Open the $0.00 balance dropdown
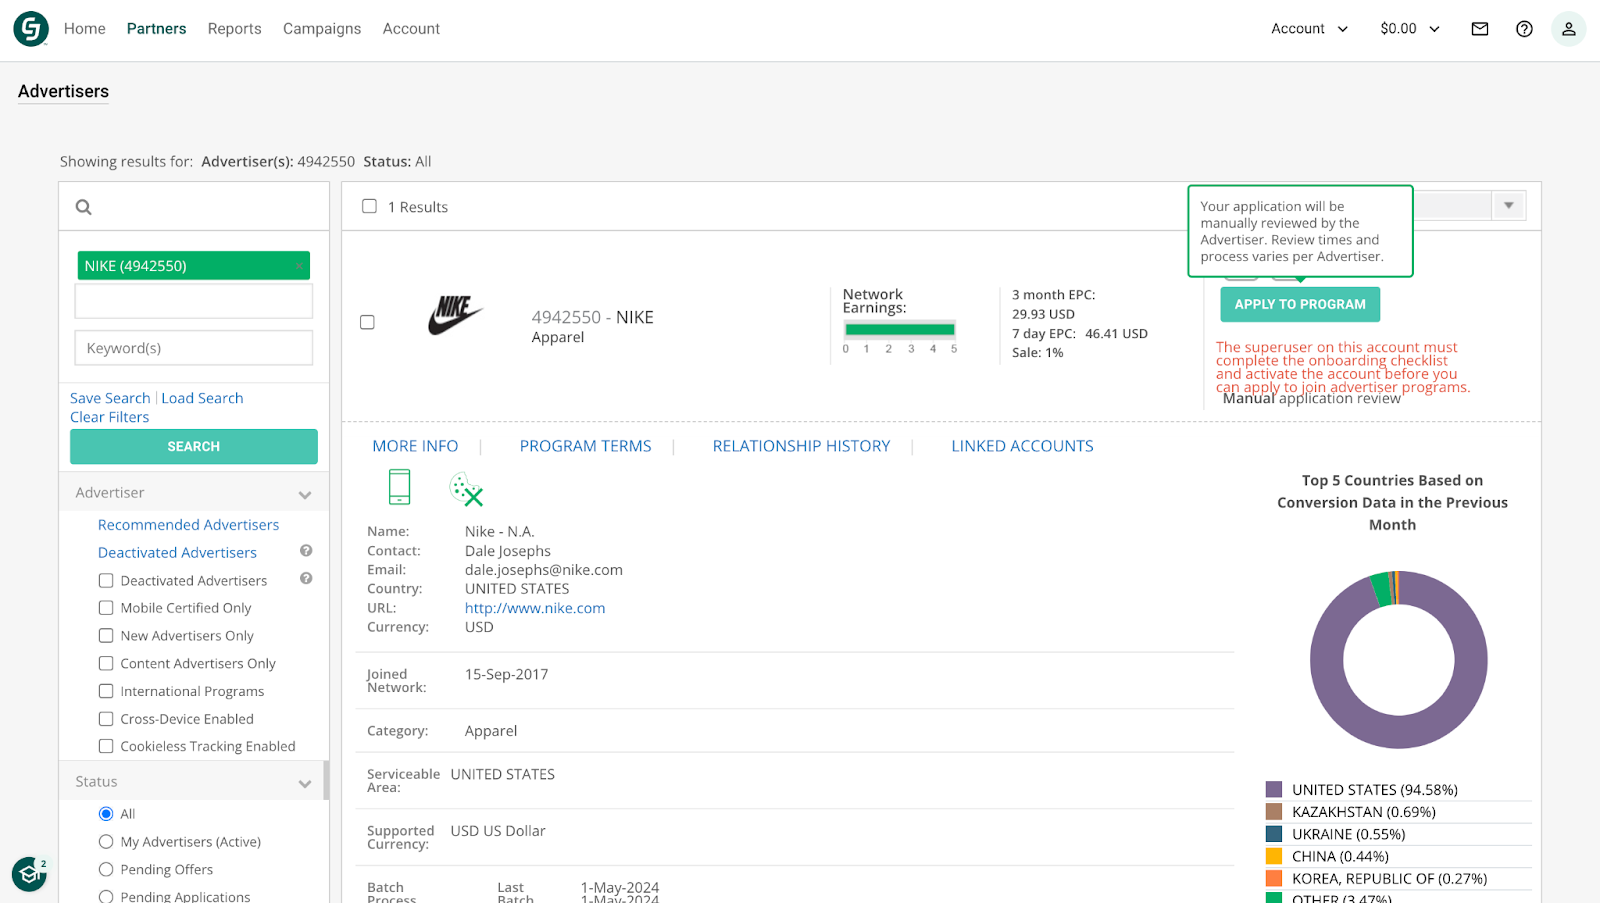 click(1410, 29)
